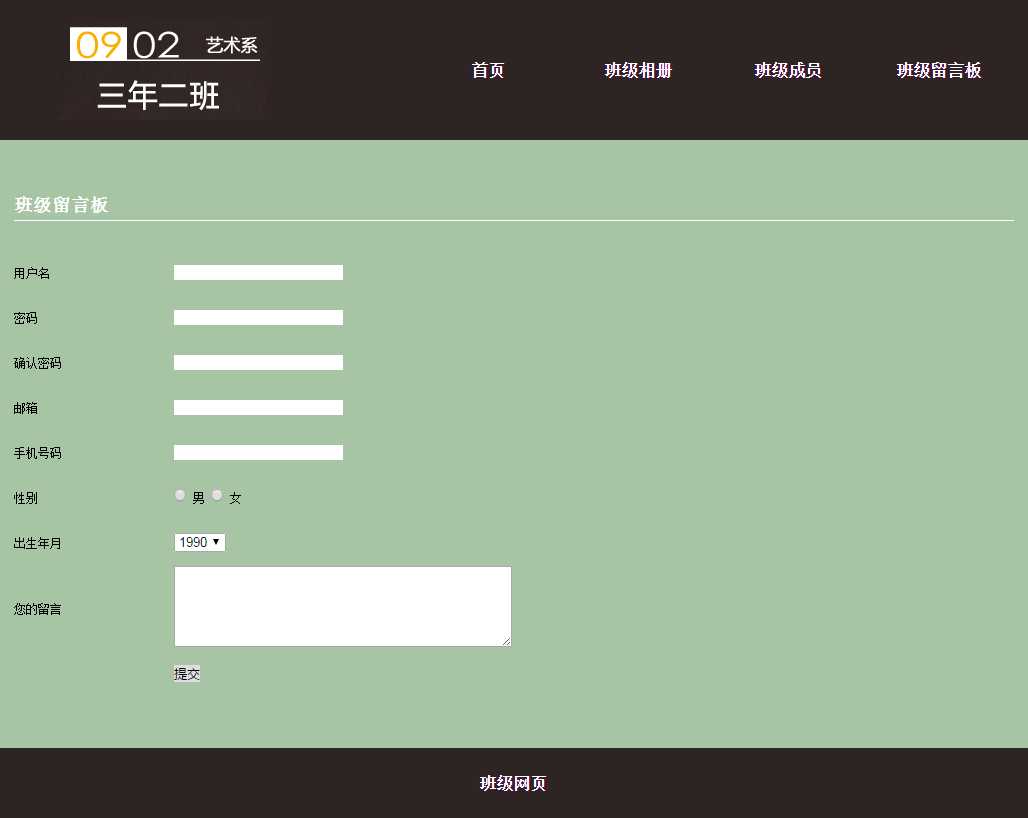Click the message textarea resize handle

click(x=506, y=641)
